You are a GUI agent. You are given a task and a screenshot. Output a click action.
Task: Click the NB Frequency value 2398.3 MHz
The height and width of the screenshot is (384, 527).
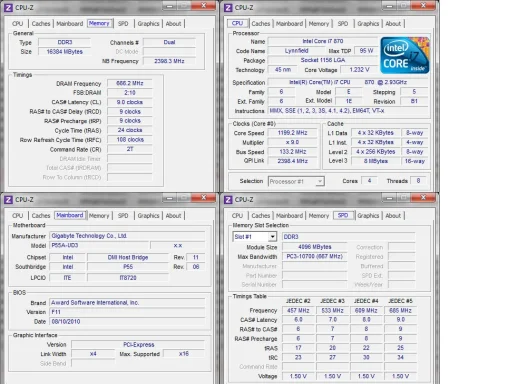[x=169, y=61]
